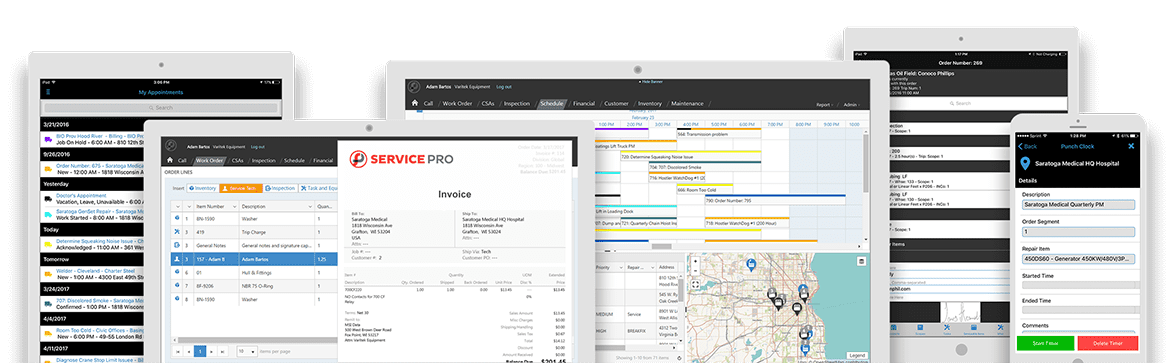
Task: Select the NBR 75 O-Ring row
Action: point(254,286)
